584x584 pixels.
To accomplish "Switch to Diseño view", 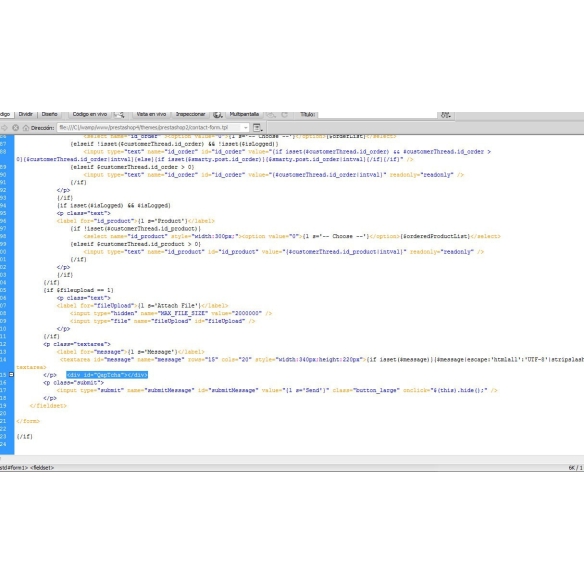I will (50, 114).
